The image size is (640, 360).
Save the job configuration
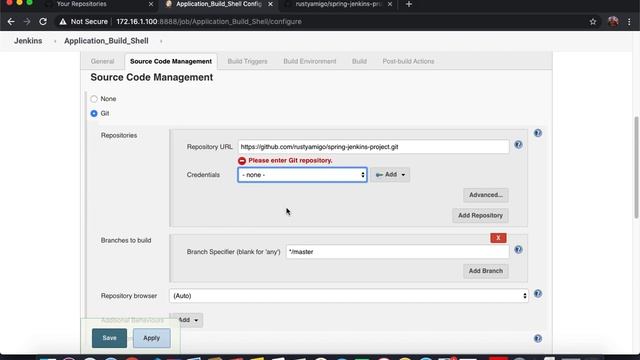(109, 338)
